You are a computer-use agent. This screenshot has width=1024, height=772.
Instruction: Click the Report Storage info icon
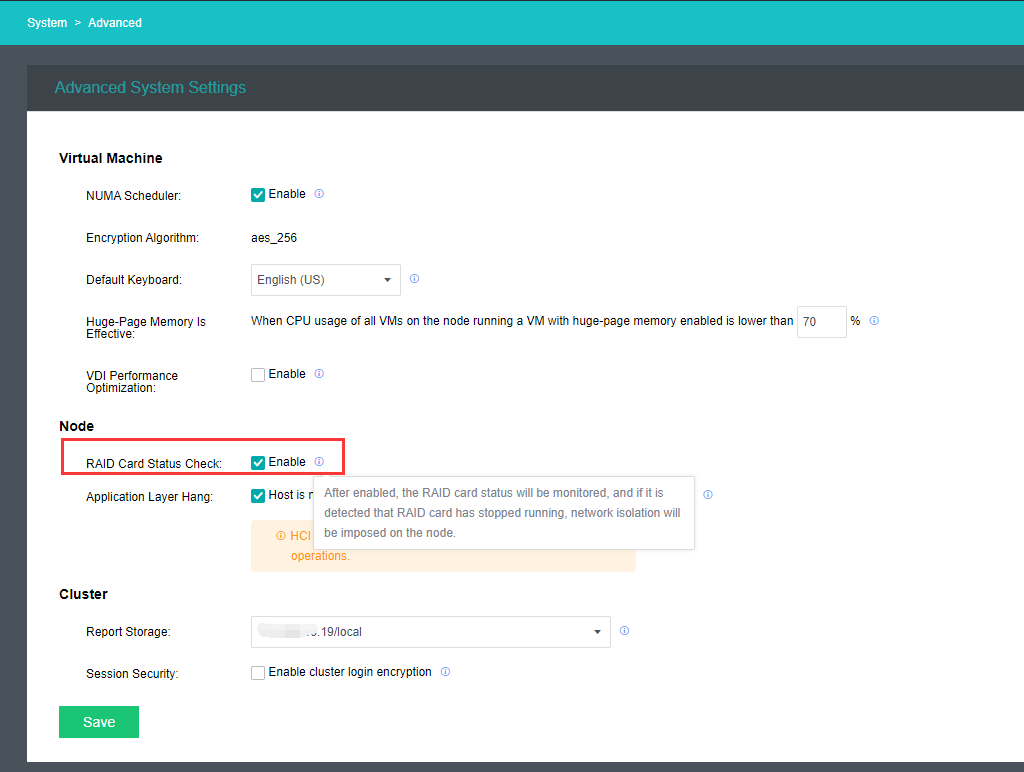point(624,630)
